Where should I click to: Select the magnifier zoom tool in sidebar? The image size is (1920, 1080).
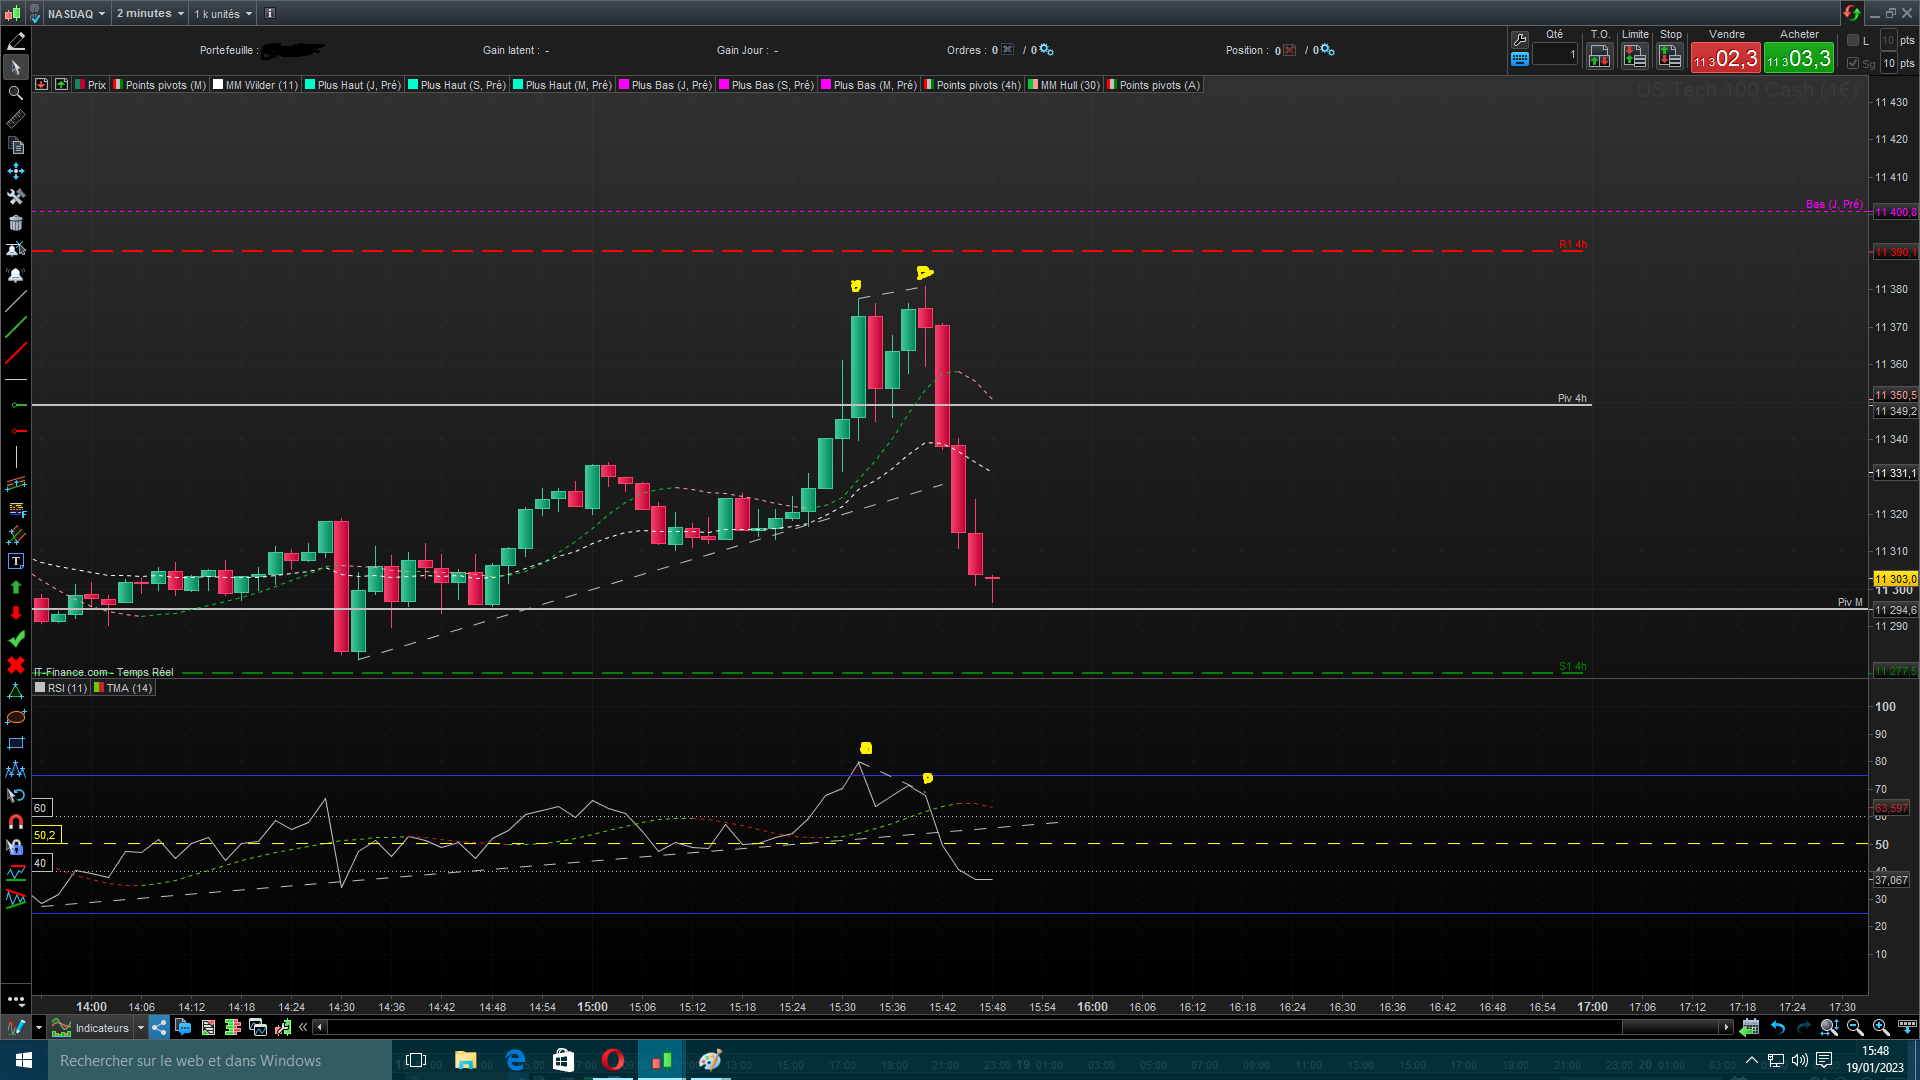point(15,93)
